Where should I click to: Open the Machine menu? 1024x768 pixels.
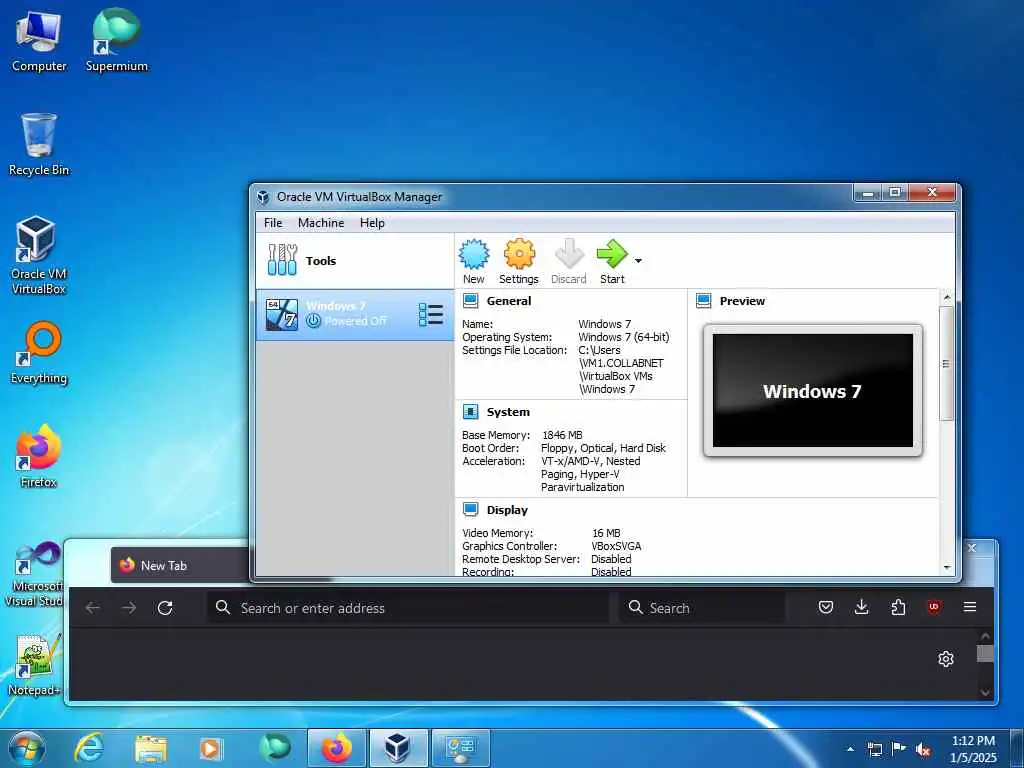pos(321,223)
